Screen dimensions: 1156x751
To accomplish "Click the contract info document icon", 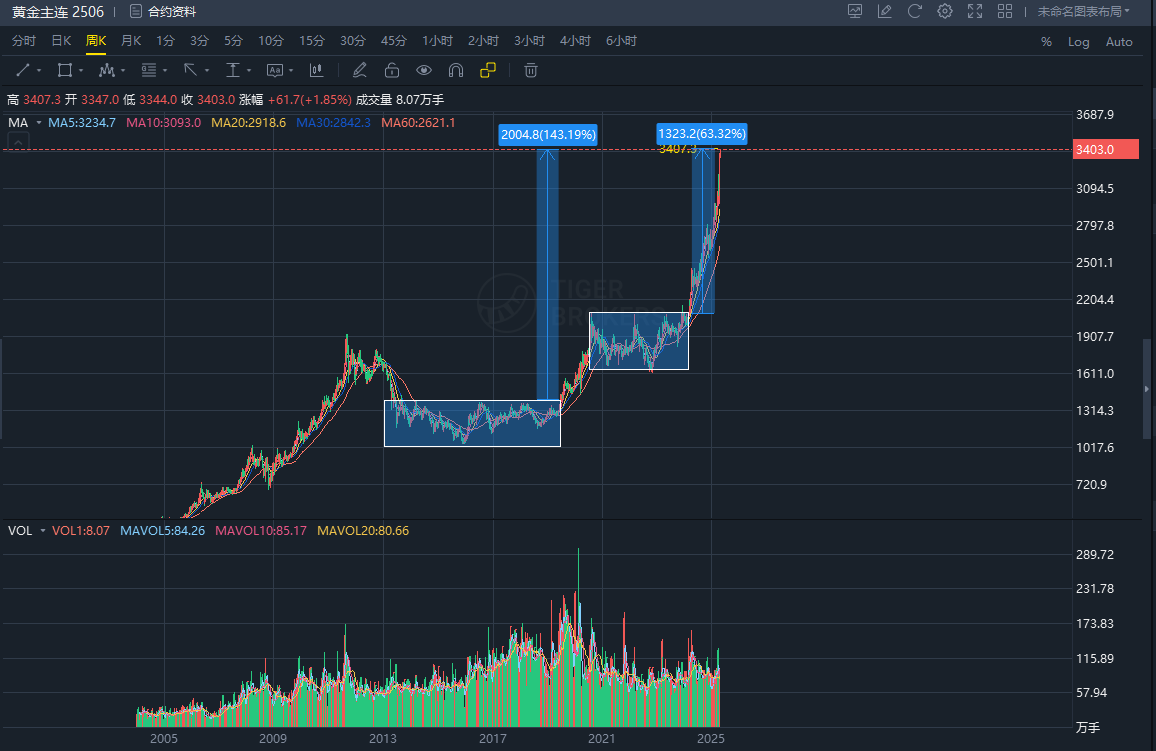I will tap(136, 11).
